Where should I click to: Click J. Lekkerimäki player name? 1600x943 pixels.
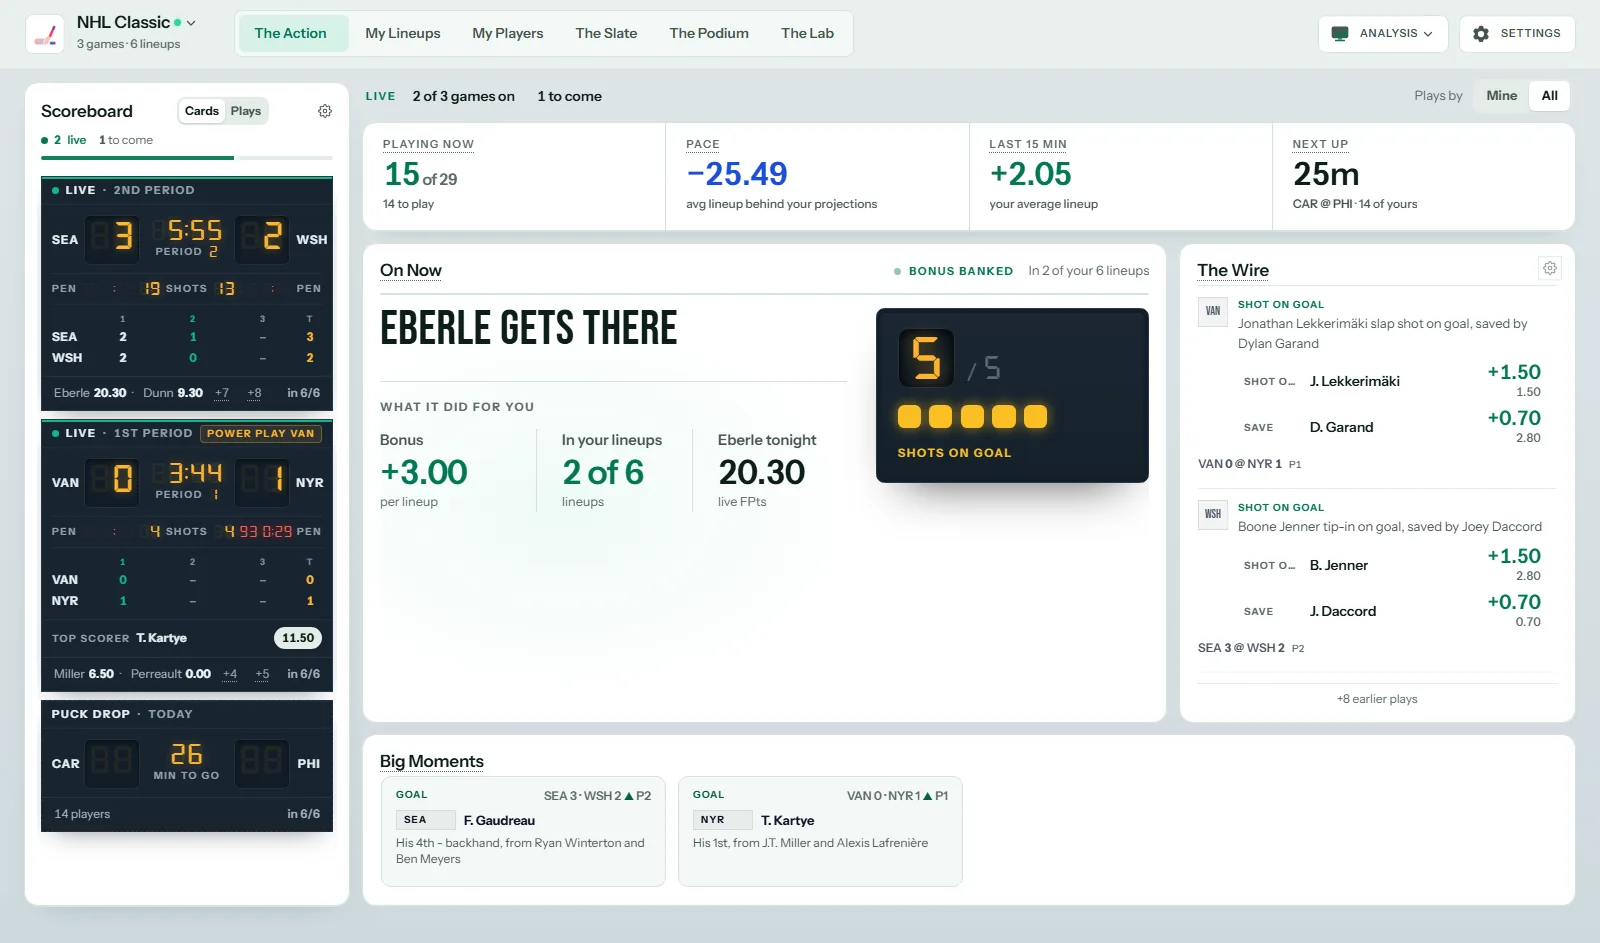click(1354, 381)
